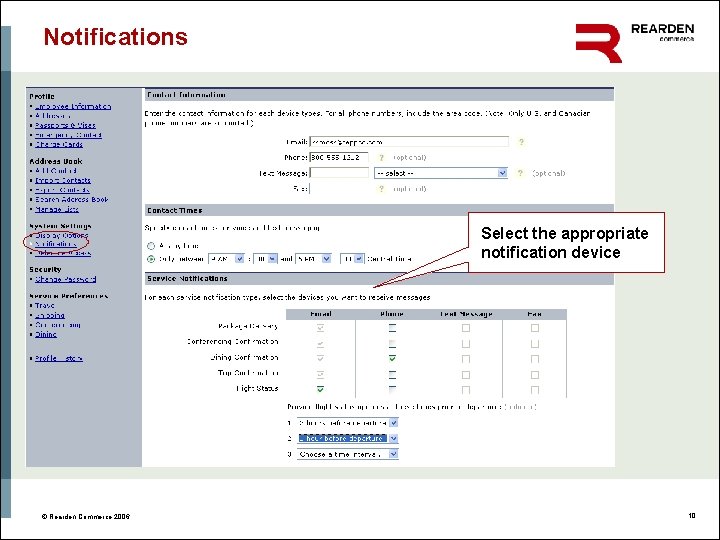Click the Email column header in table
Image resolution: width=720 pixels, height=540 pixels.
click(x=321, y=314)
